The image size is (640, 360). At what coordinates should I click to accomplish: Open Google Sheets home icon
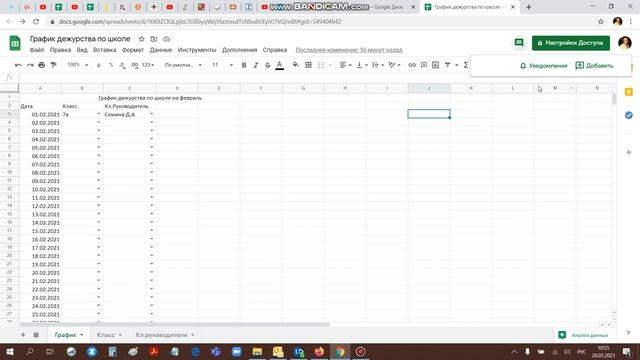click(15, 43)
